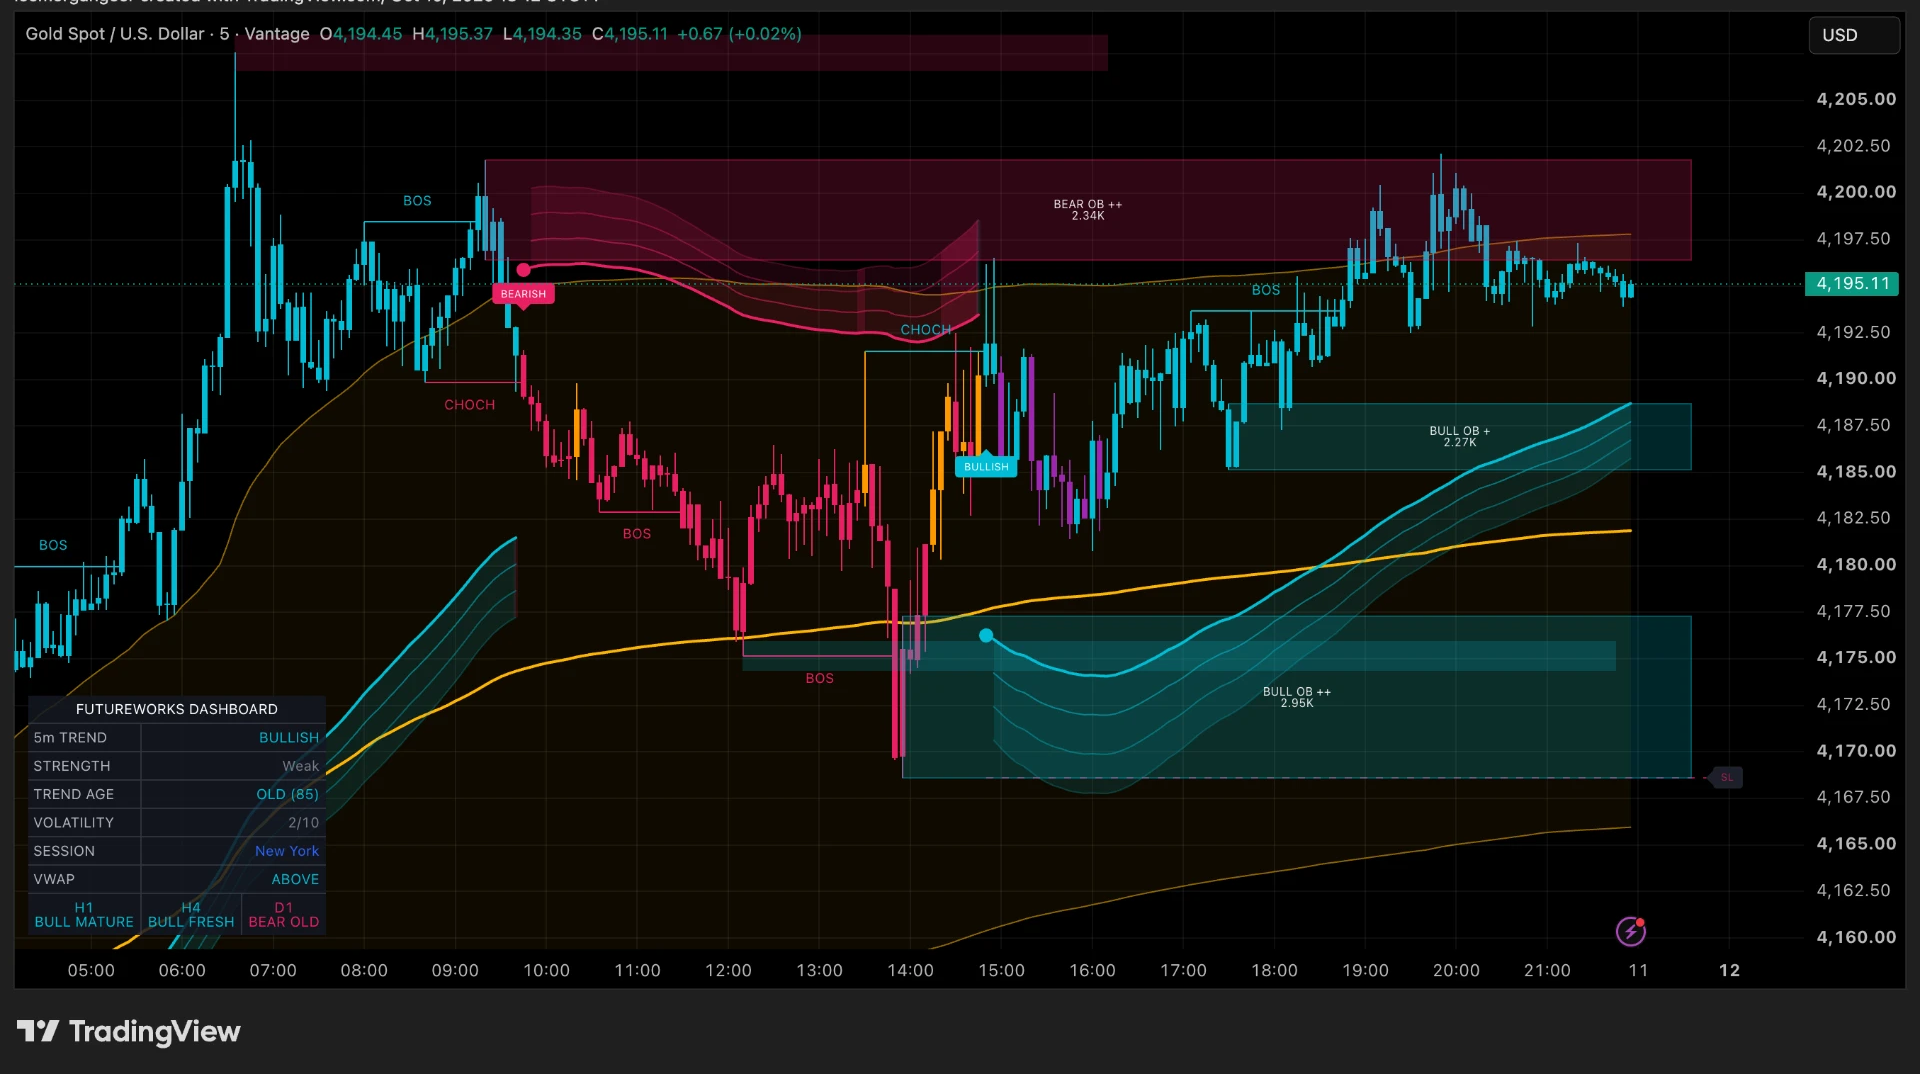Click the TradingView logo

tap(129, 1031)
